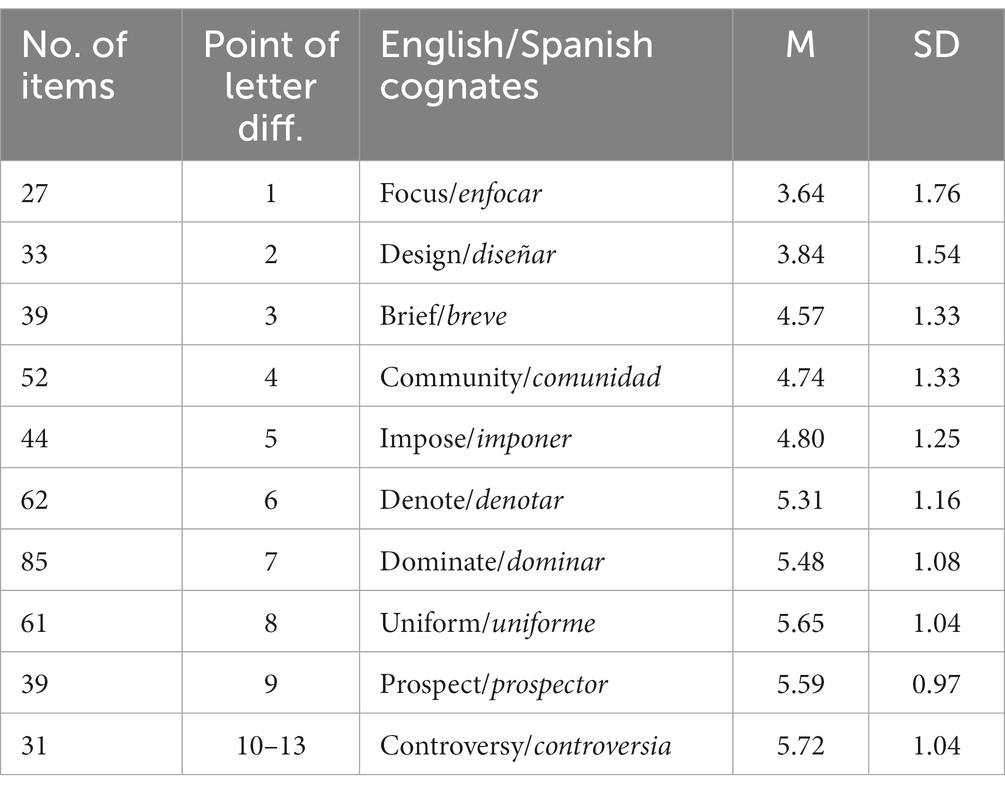Click the mean value 5.72
Screen dimensions: 1005x791
pyautogui.click(x=801, y=745)
